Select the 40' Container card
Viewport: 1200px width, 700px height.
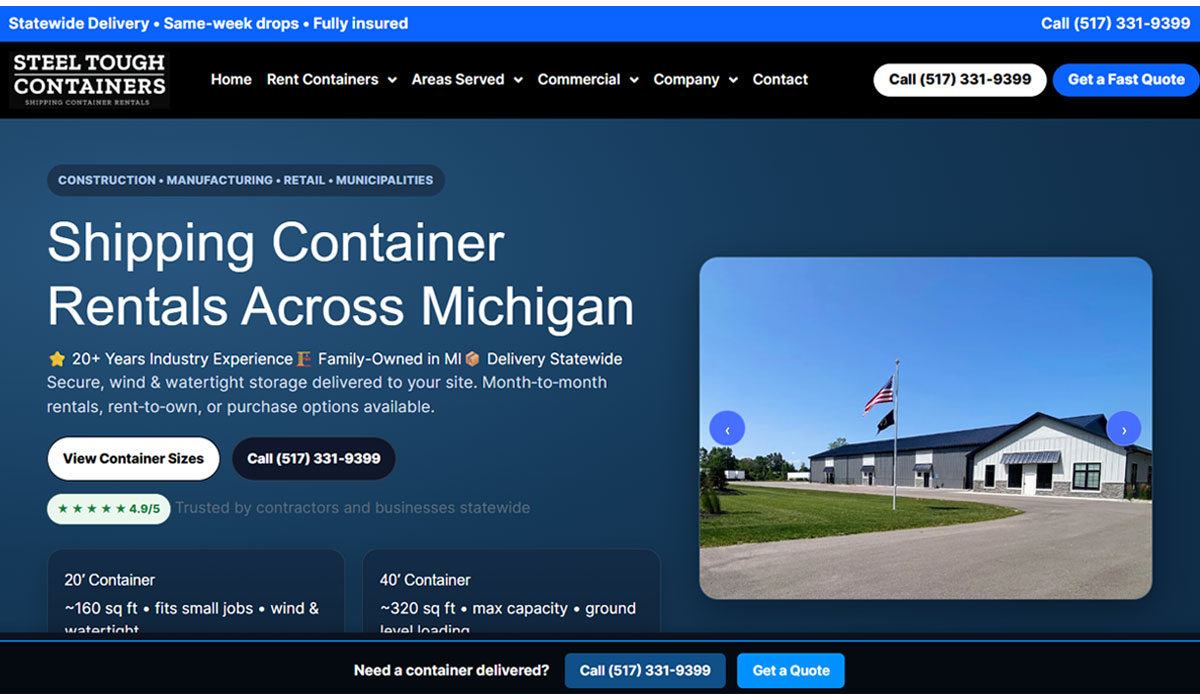click(x=511, y=591)
